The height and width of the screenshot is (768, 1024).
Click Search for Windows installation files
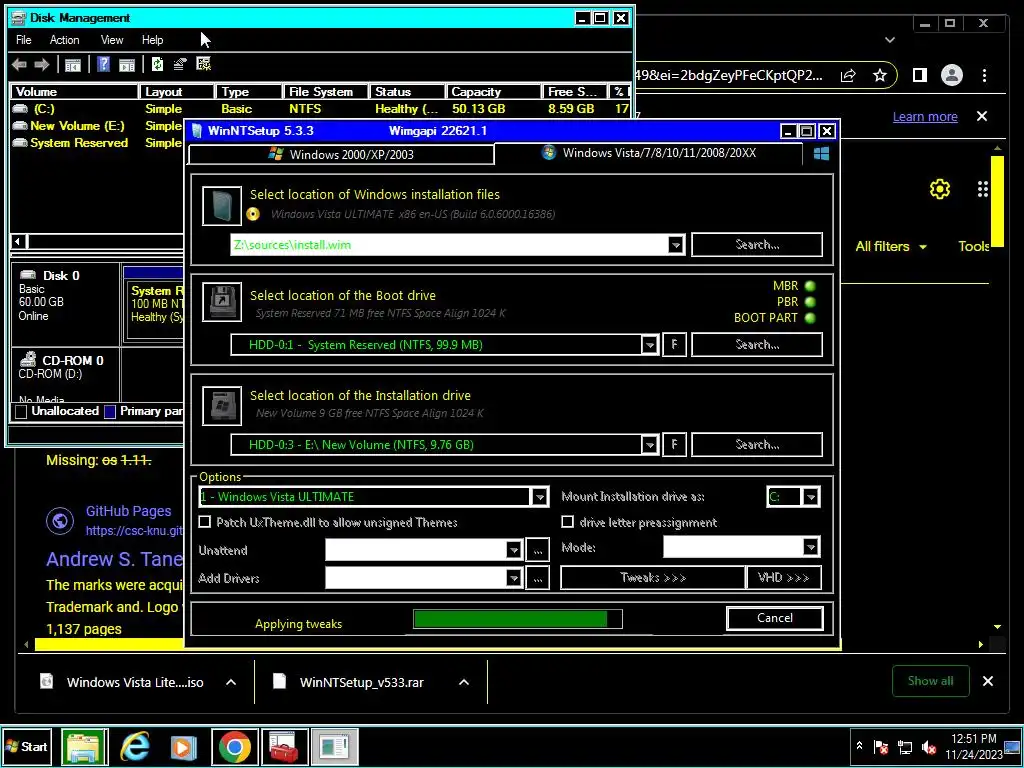click(757, 245)
